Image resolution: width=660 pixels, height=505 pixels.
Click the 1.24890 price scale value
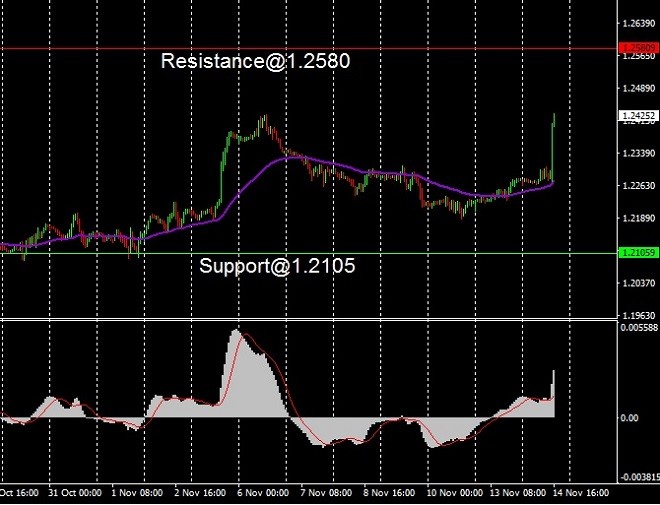pos(639,88)
